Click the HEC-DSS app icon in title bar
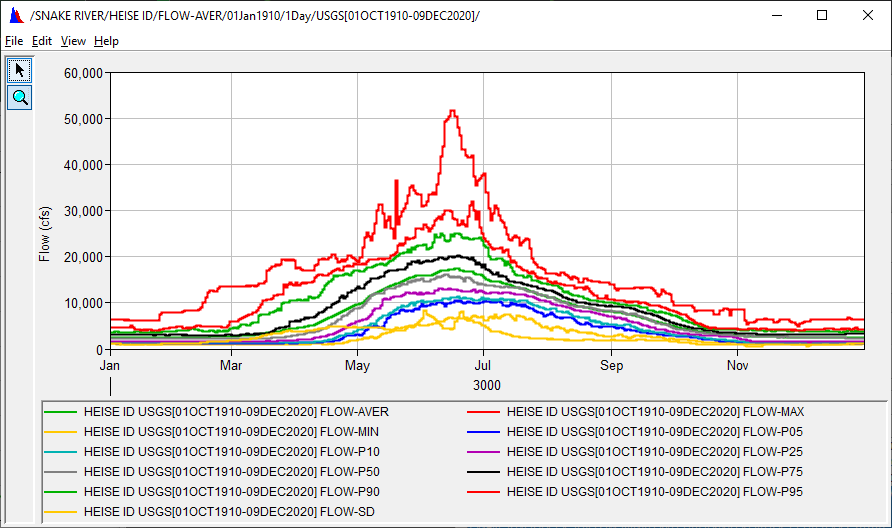Viewport: 892px width, 528px height. (15, 16)
